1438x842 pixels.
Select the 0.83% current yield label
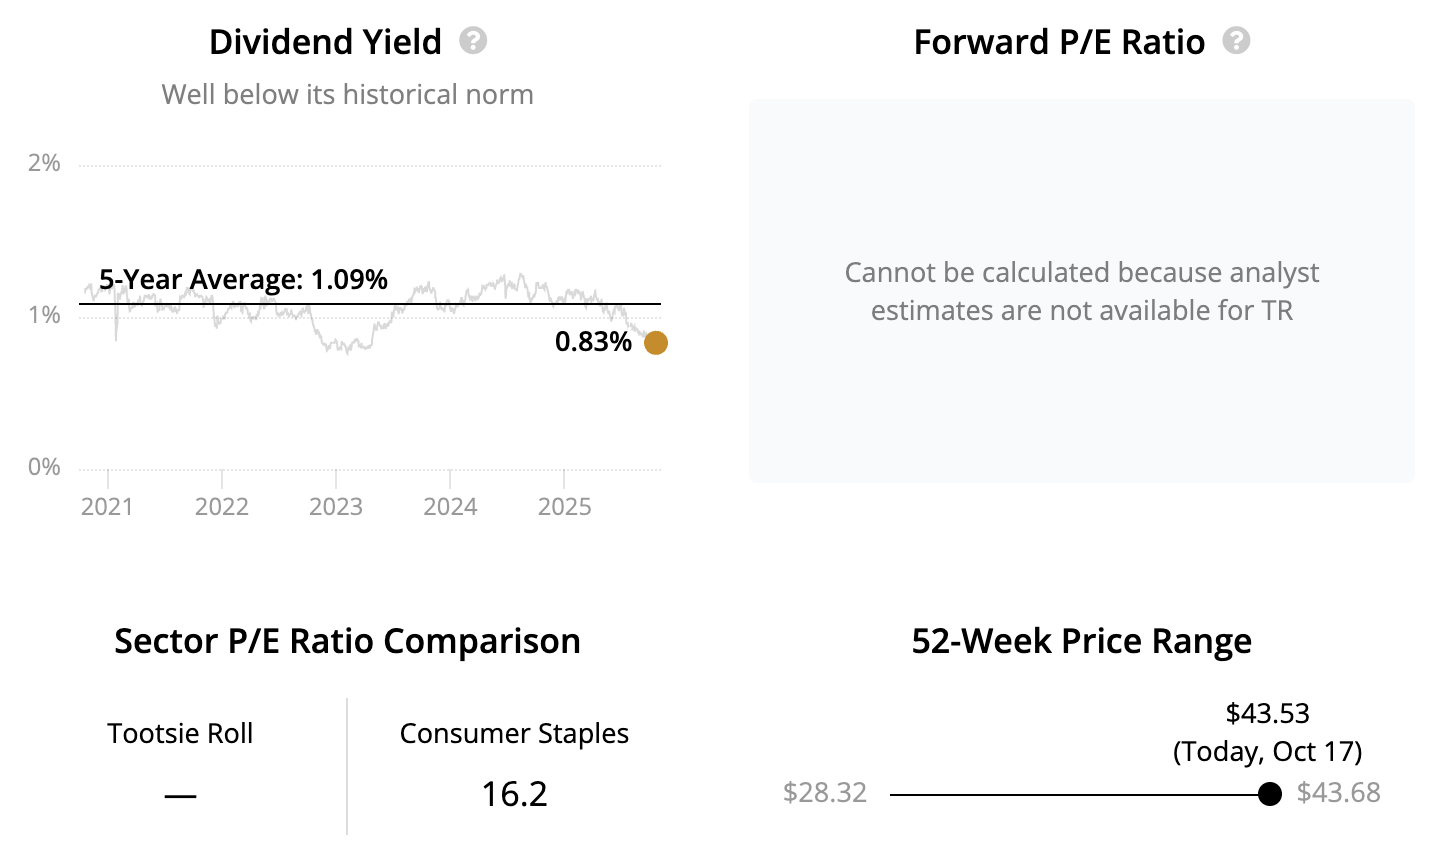coord(593,342)
